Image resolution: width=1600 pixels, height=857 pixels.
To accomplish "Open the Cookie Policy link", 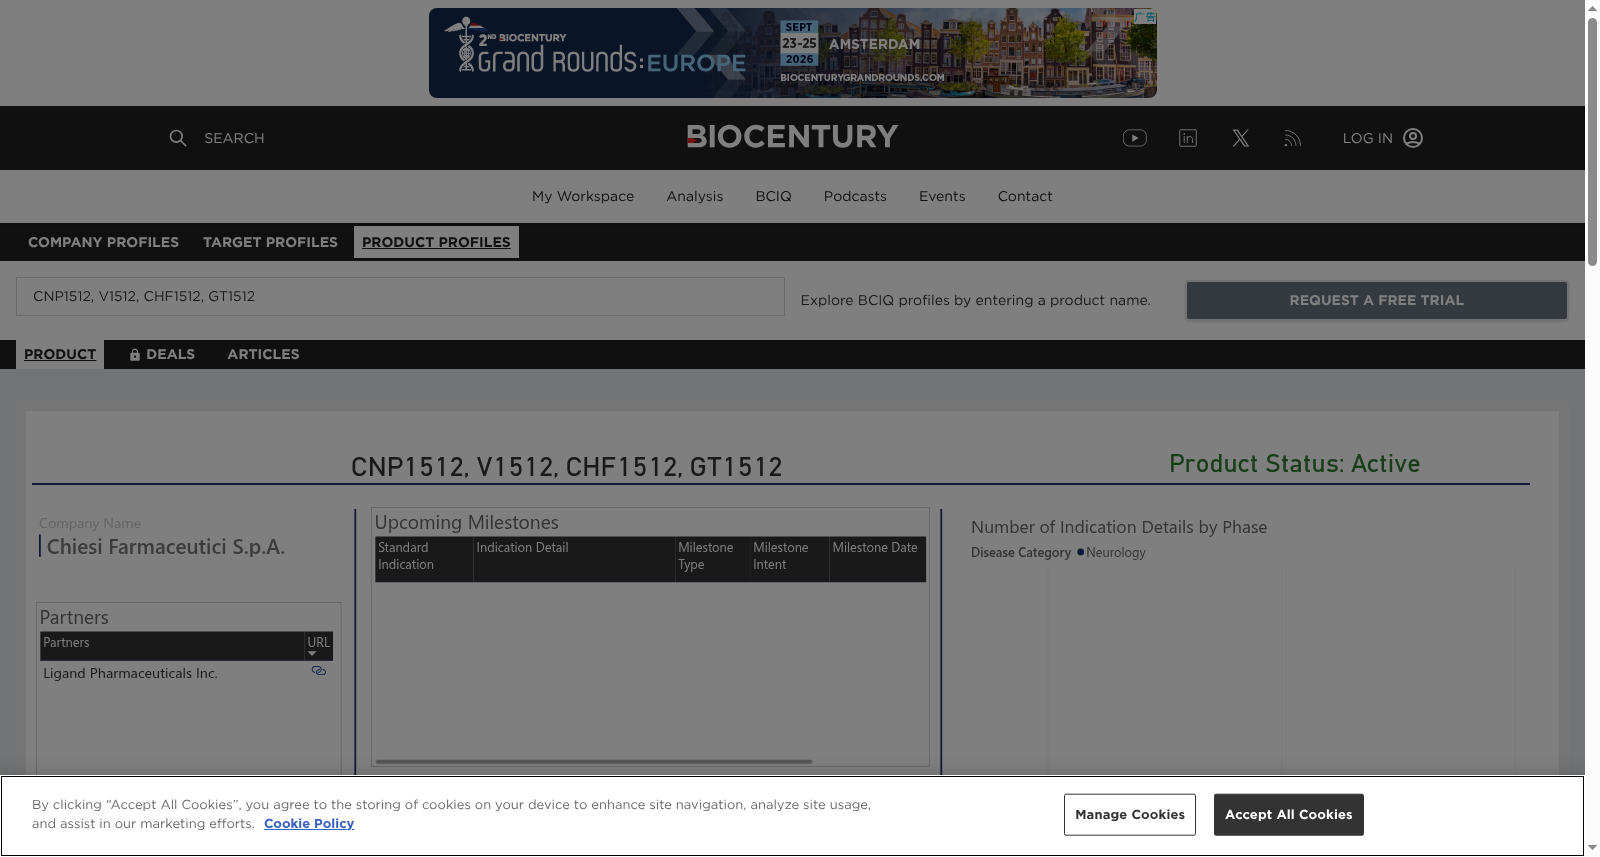I will (x=309, y=824).
